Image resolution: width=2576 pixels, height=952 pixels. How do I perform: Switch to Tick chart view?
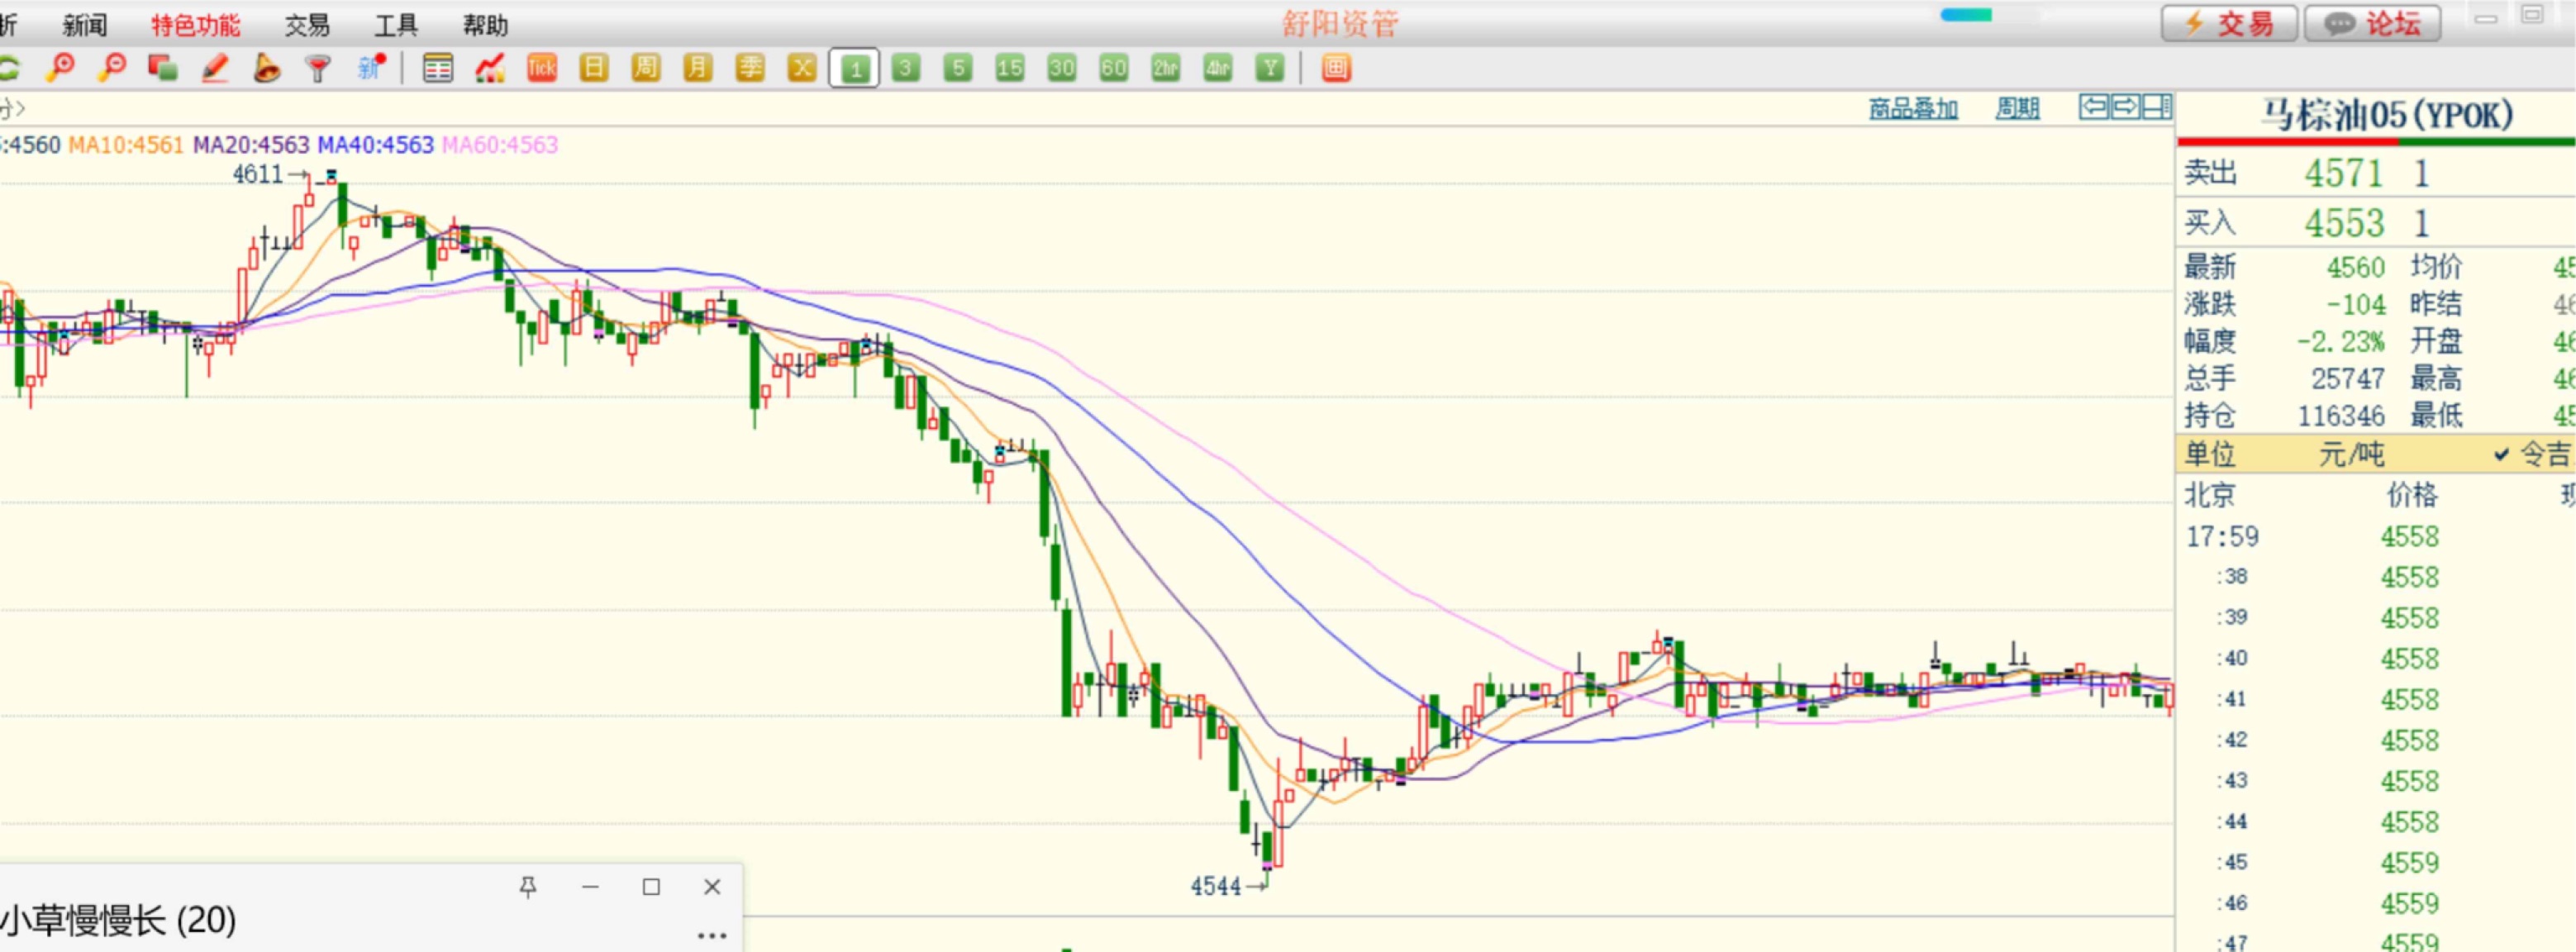[x=541, y=68]
